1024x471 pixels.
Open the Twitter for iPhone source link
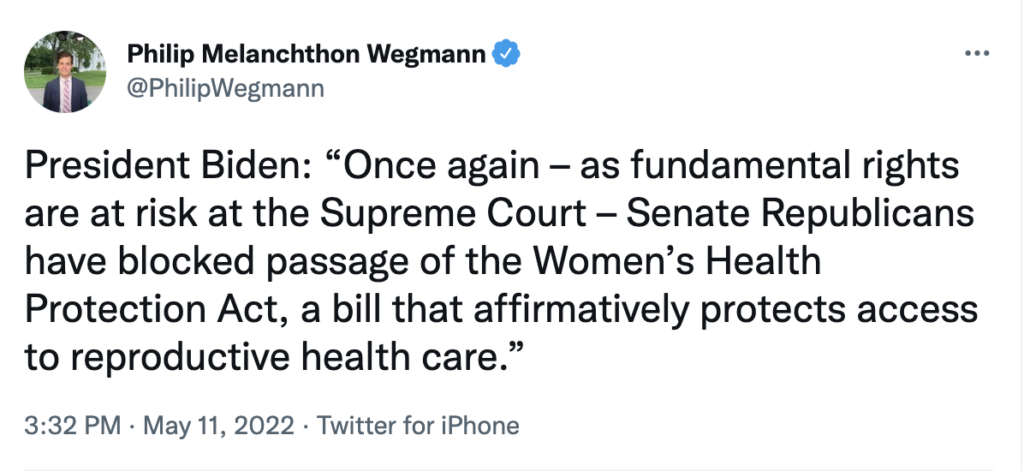click(418, 425)
